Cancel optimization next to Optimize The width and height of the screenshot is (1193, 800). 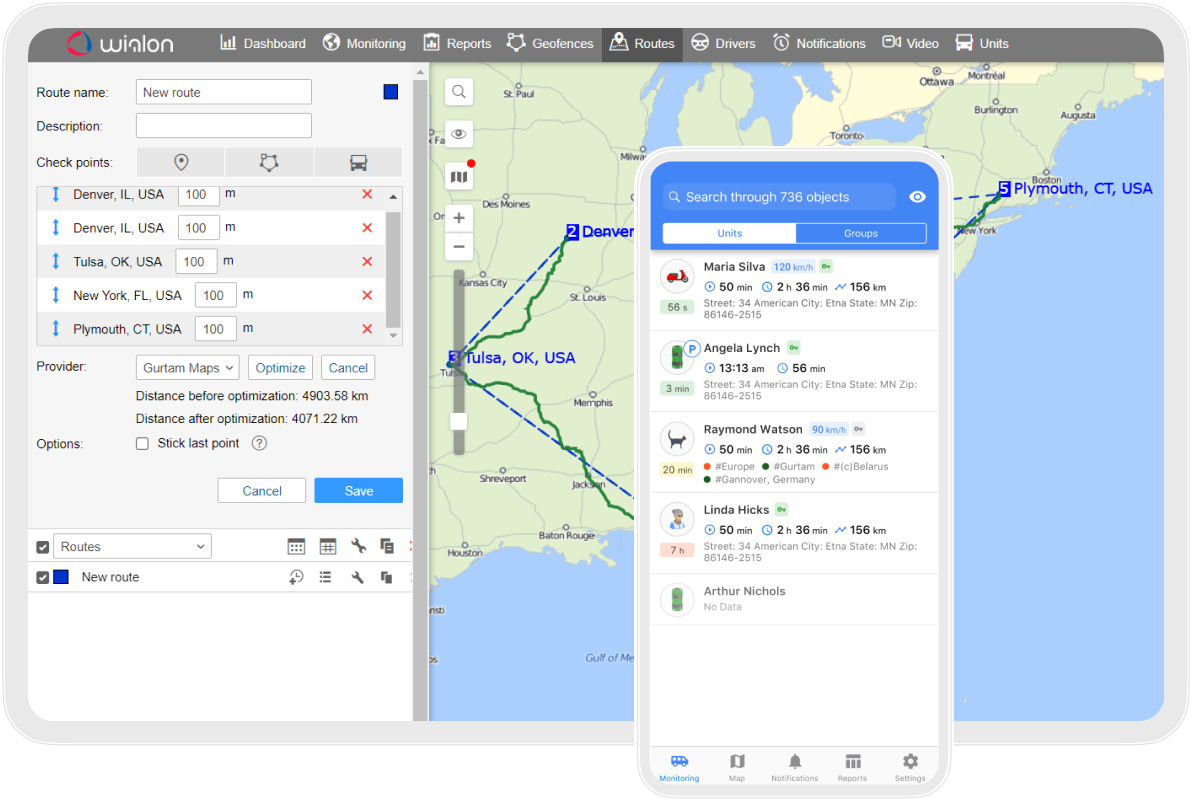(x=348, y=368)
